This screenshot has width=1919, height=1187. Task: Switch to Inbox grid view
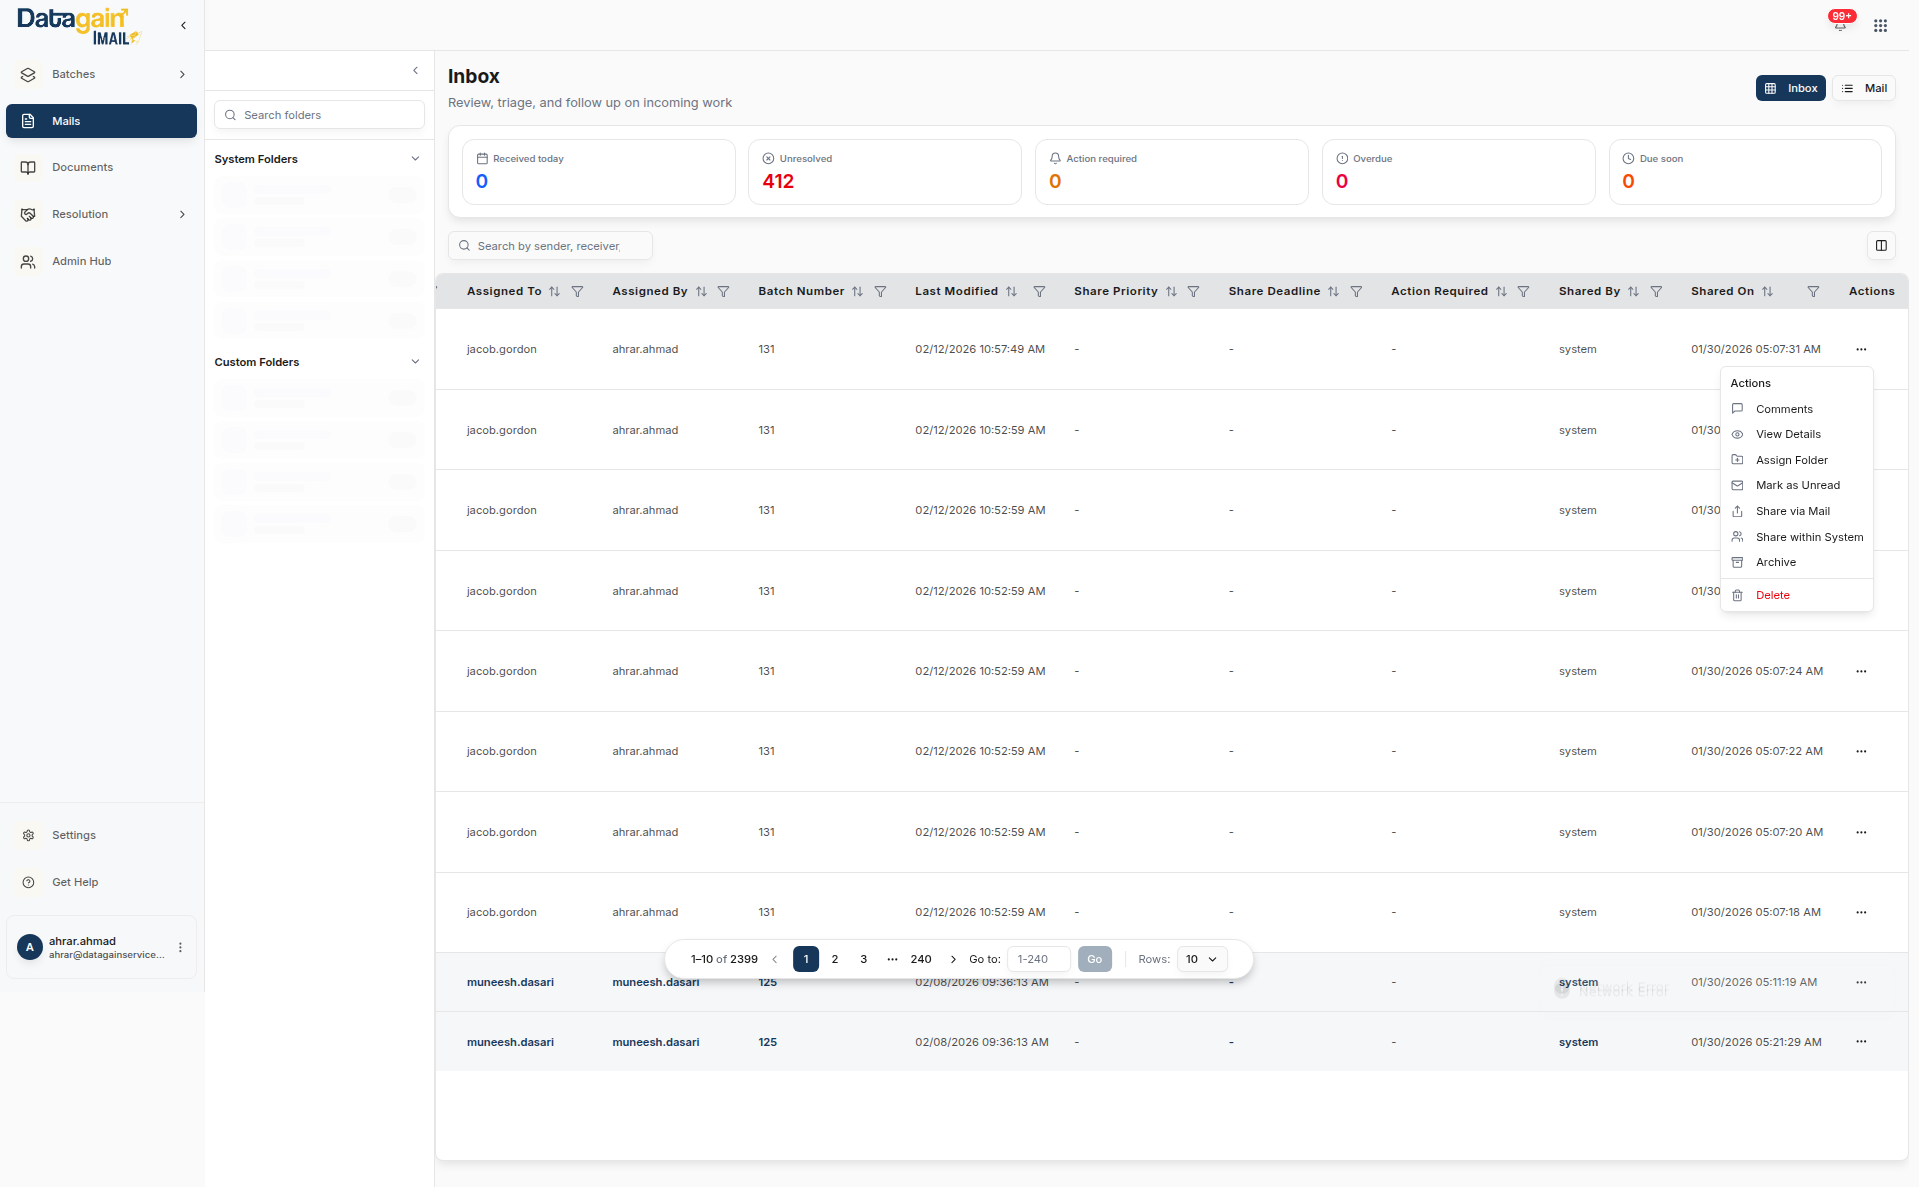[1790, 88]
